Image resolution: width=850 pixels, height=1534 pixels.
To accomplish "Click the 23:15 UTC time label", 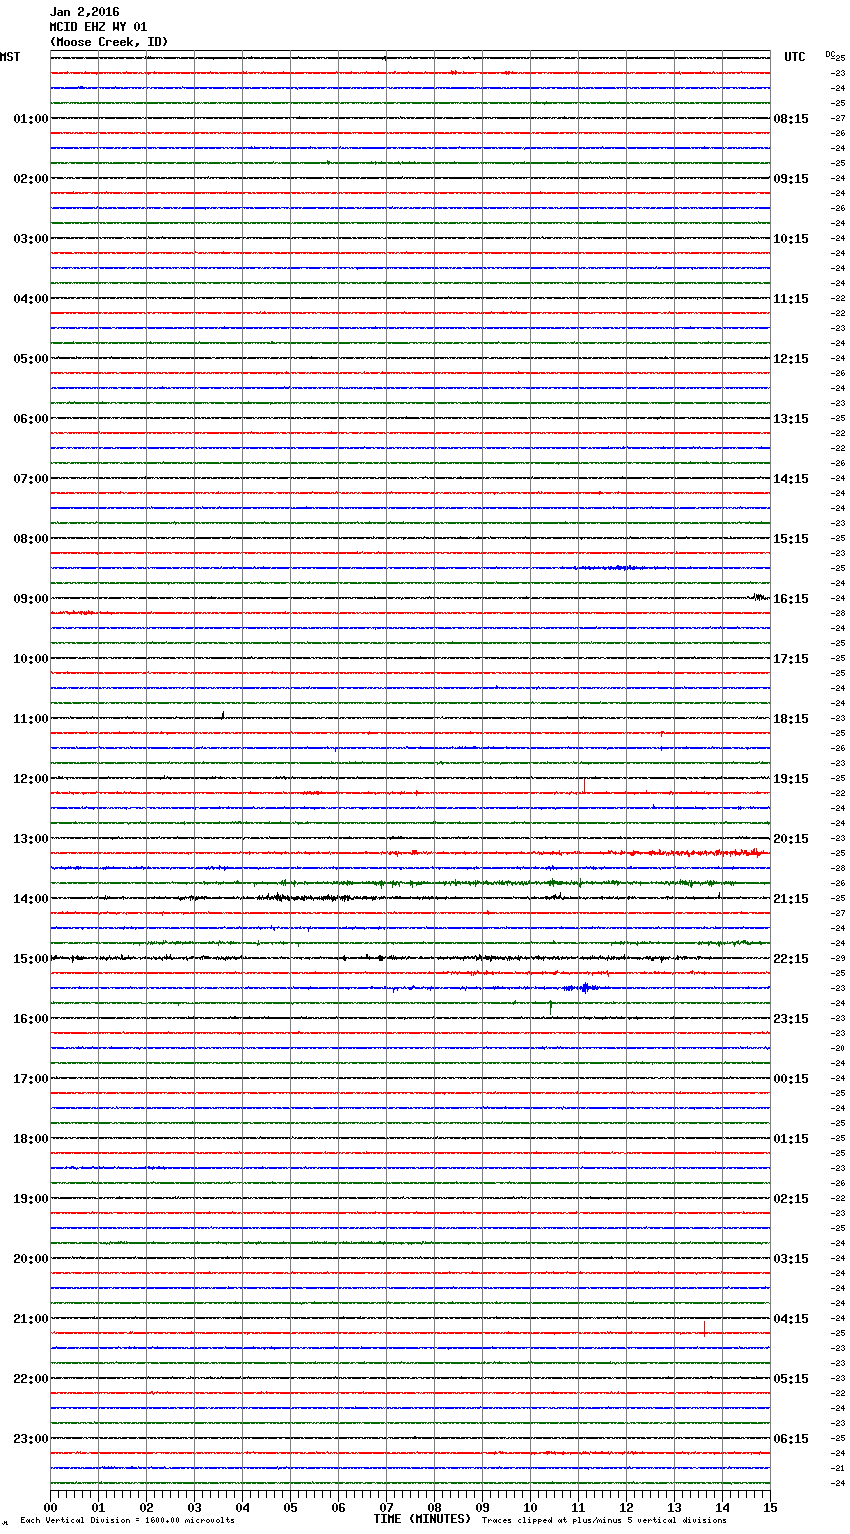I will (x=791, y=1019).
